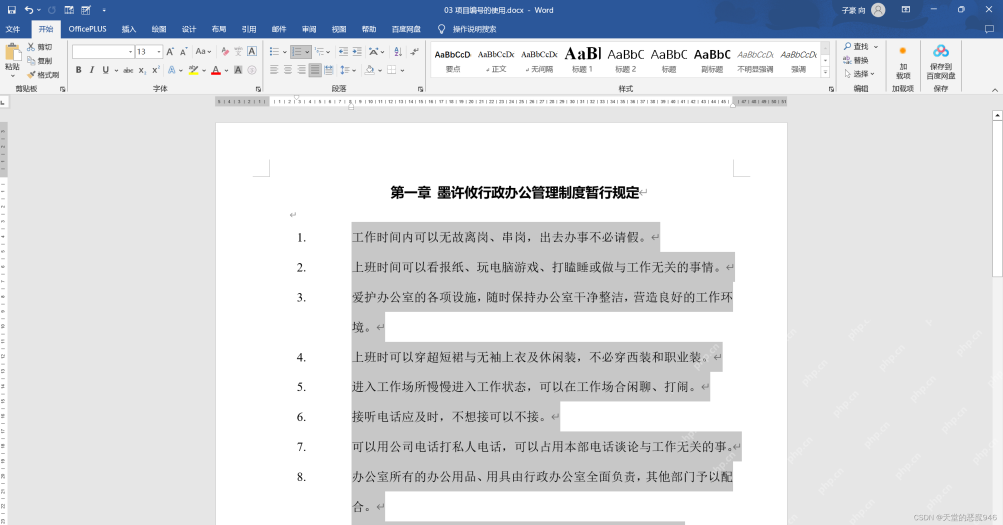Click the Copy (复制) icon
This screenshot has width=1003, height=525.
pyautogui.click(x=31, y=61)
